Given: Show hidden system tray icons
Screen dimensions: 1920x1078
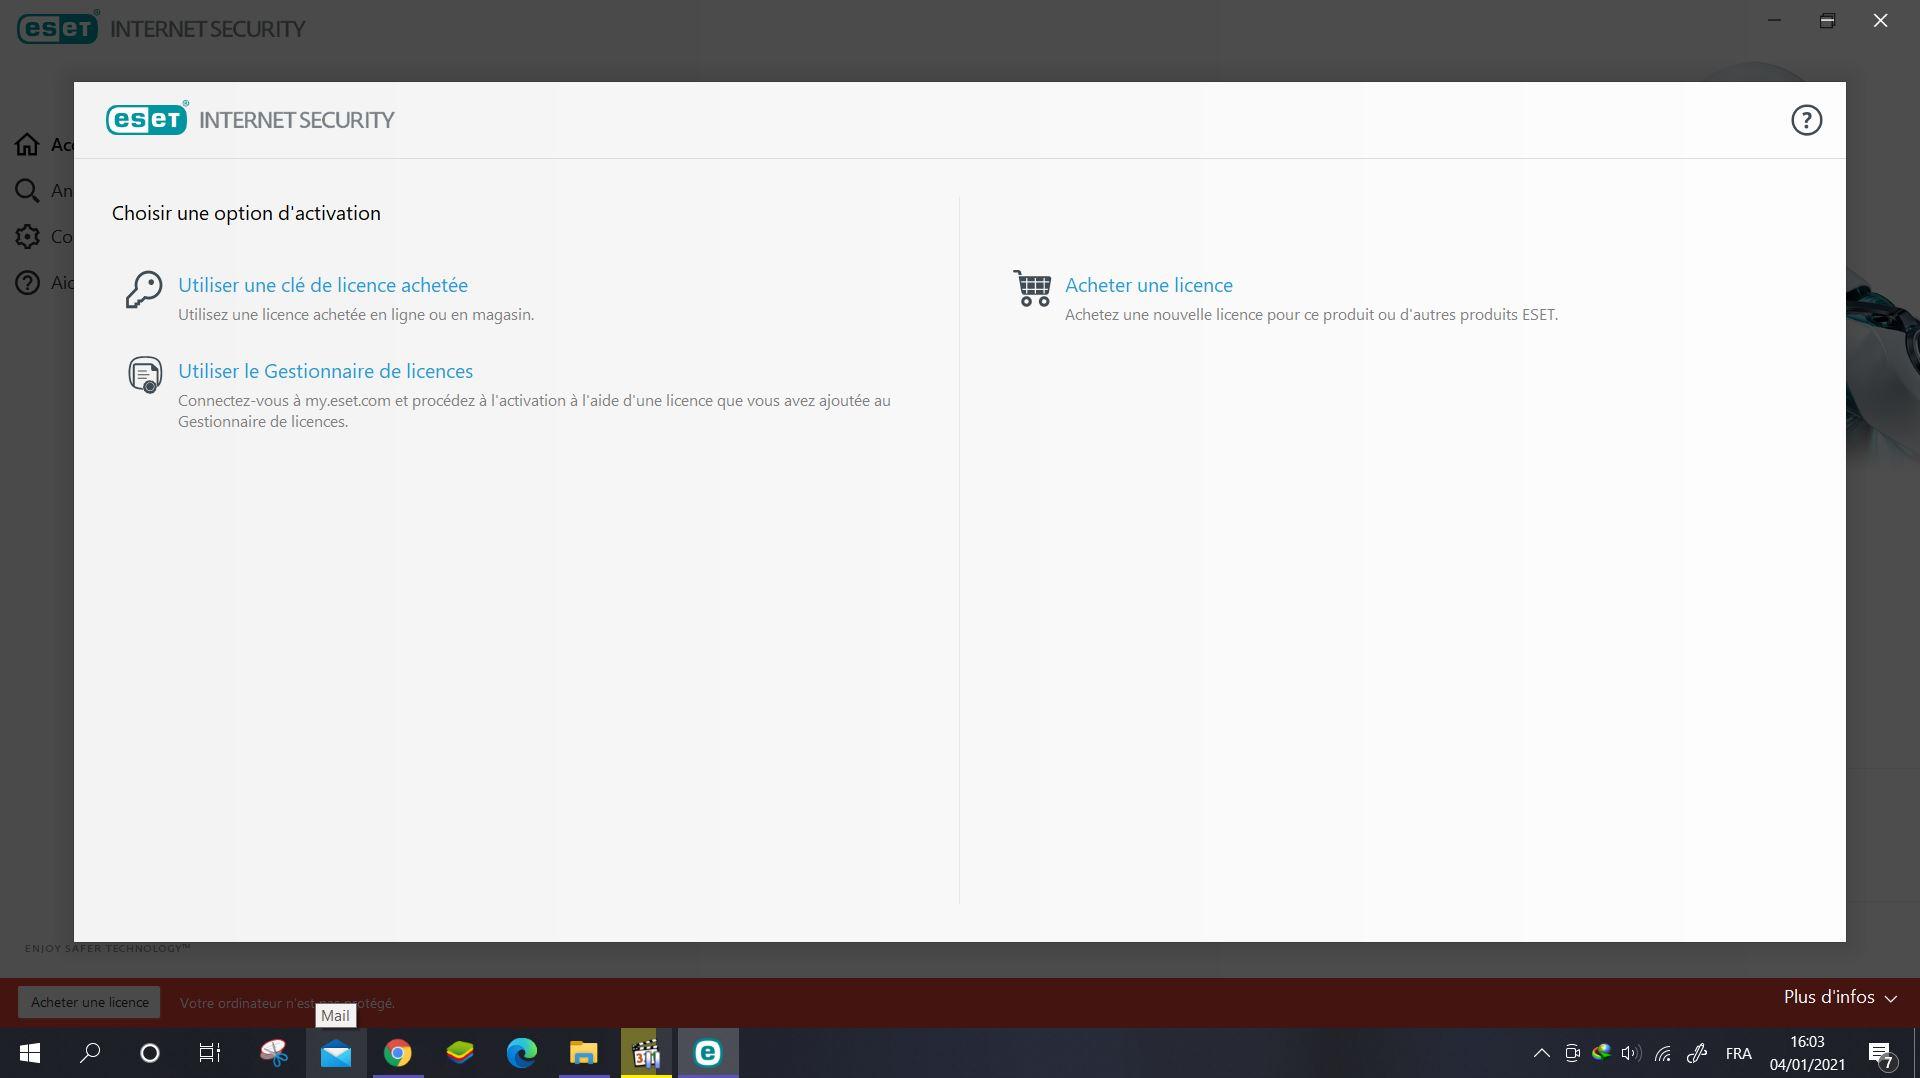Looking at the screenshot, I should coord(1541,1053).
